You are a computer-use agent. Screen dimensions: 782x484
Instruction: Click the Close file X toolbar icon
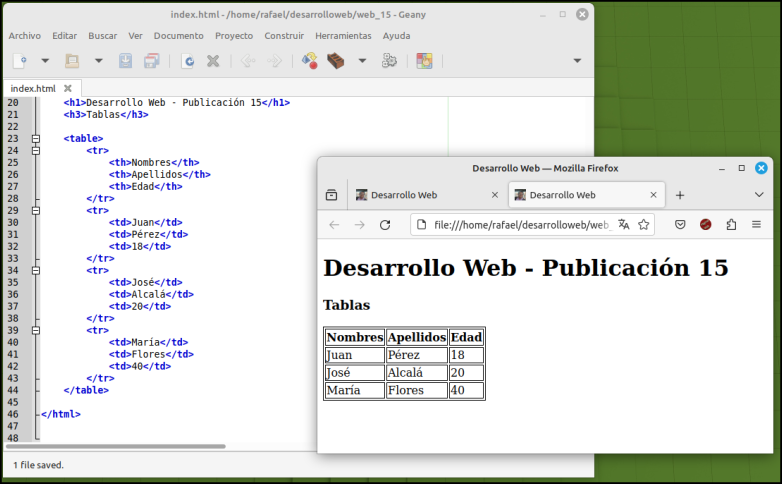click(x=213, y=61)
